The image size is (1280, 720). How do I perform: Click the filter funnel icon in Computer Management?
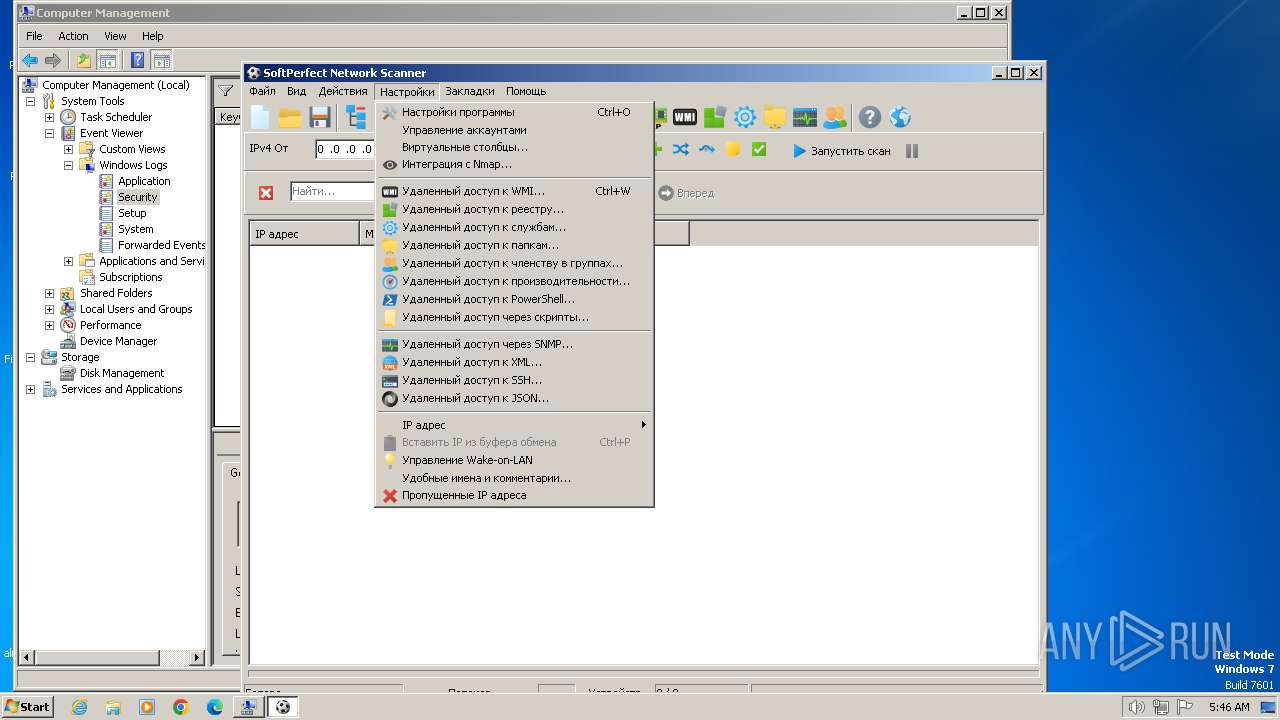click(226, 91)
